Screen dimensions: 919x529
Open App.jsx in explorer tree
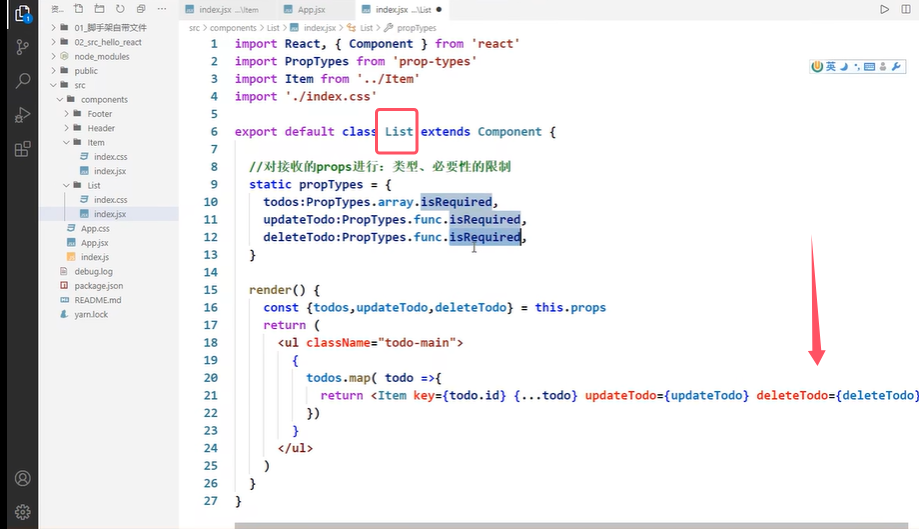[94, 243]
